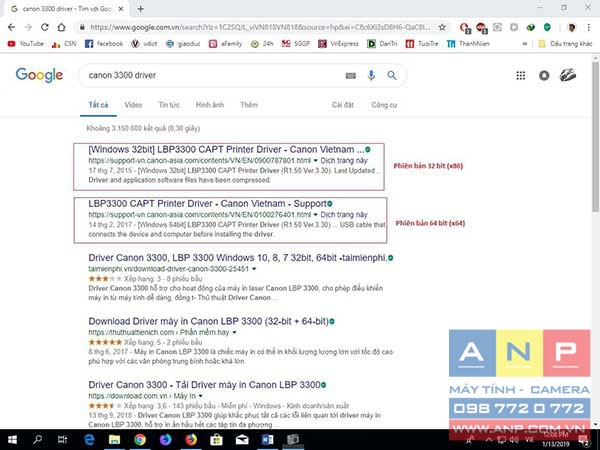Open the CSN bookmark

[64, 44]
